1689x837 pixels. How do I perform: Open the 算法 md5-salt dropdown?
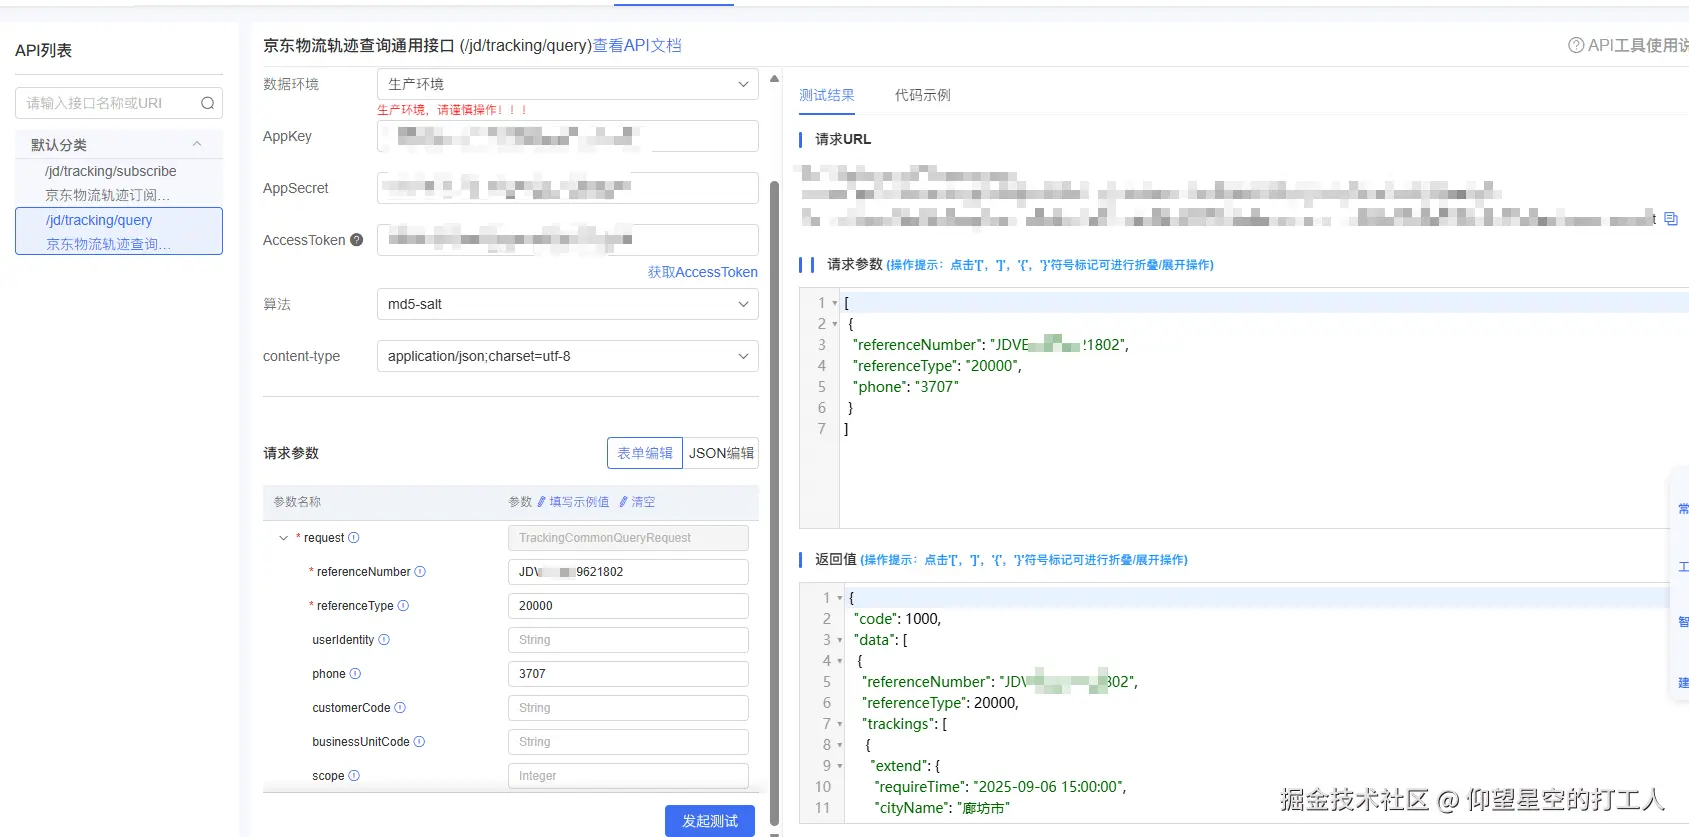tap(567, 304)
